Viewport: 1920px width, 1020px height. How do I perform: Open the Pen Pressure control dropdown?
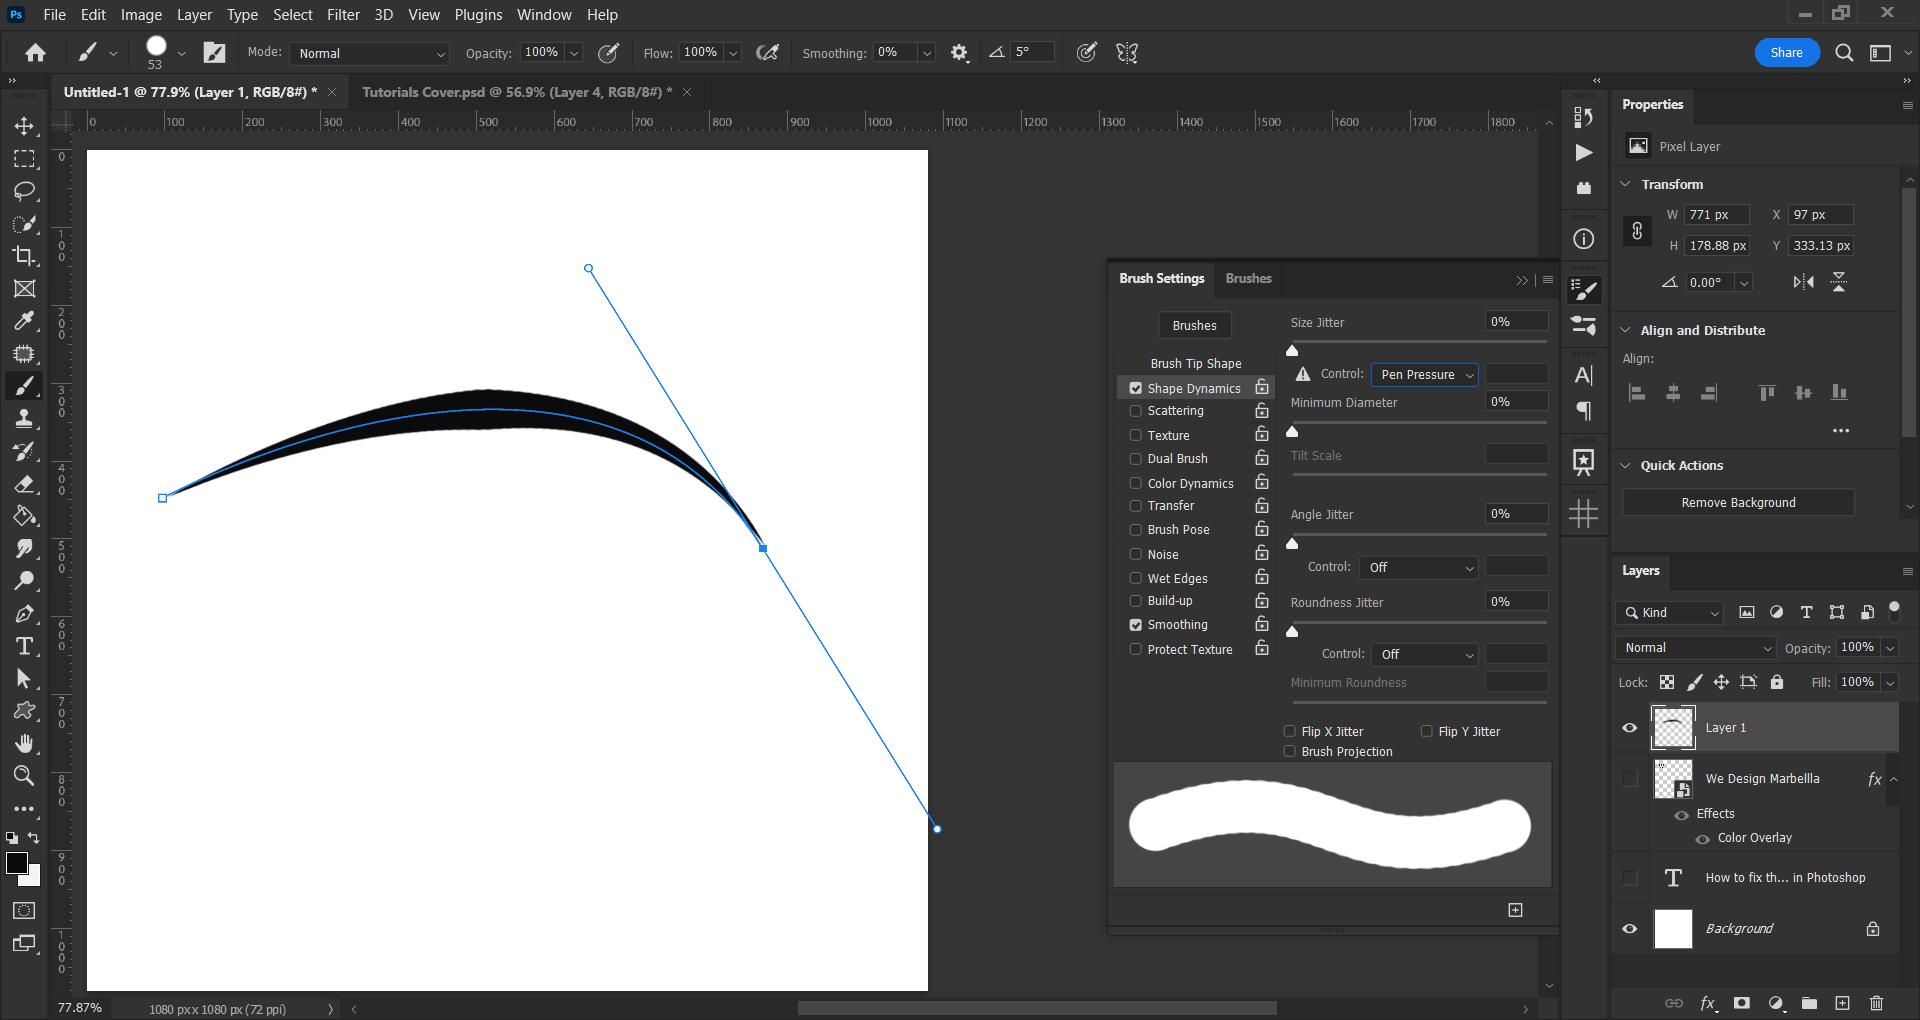[1424, 375]
